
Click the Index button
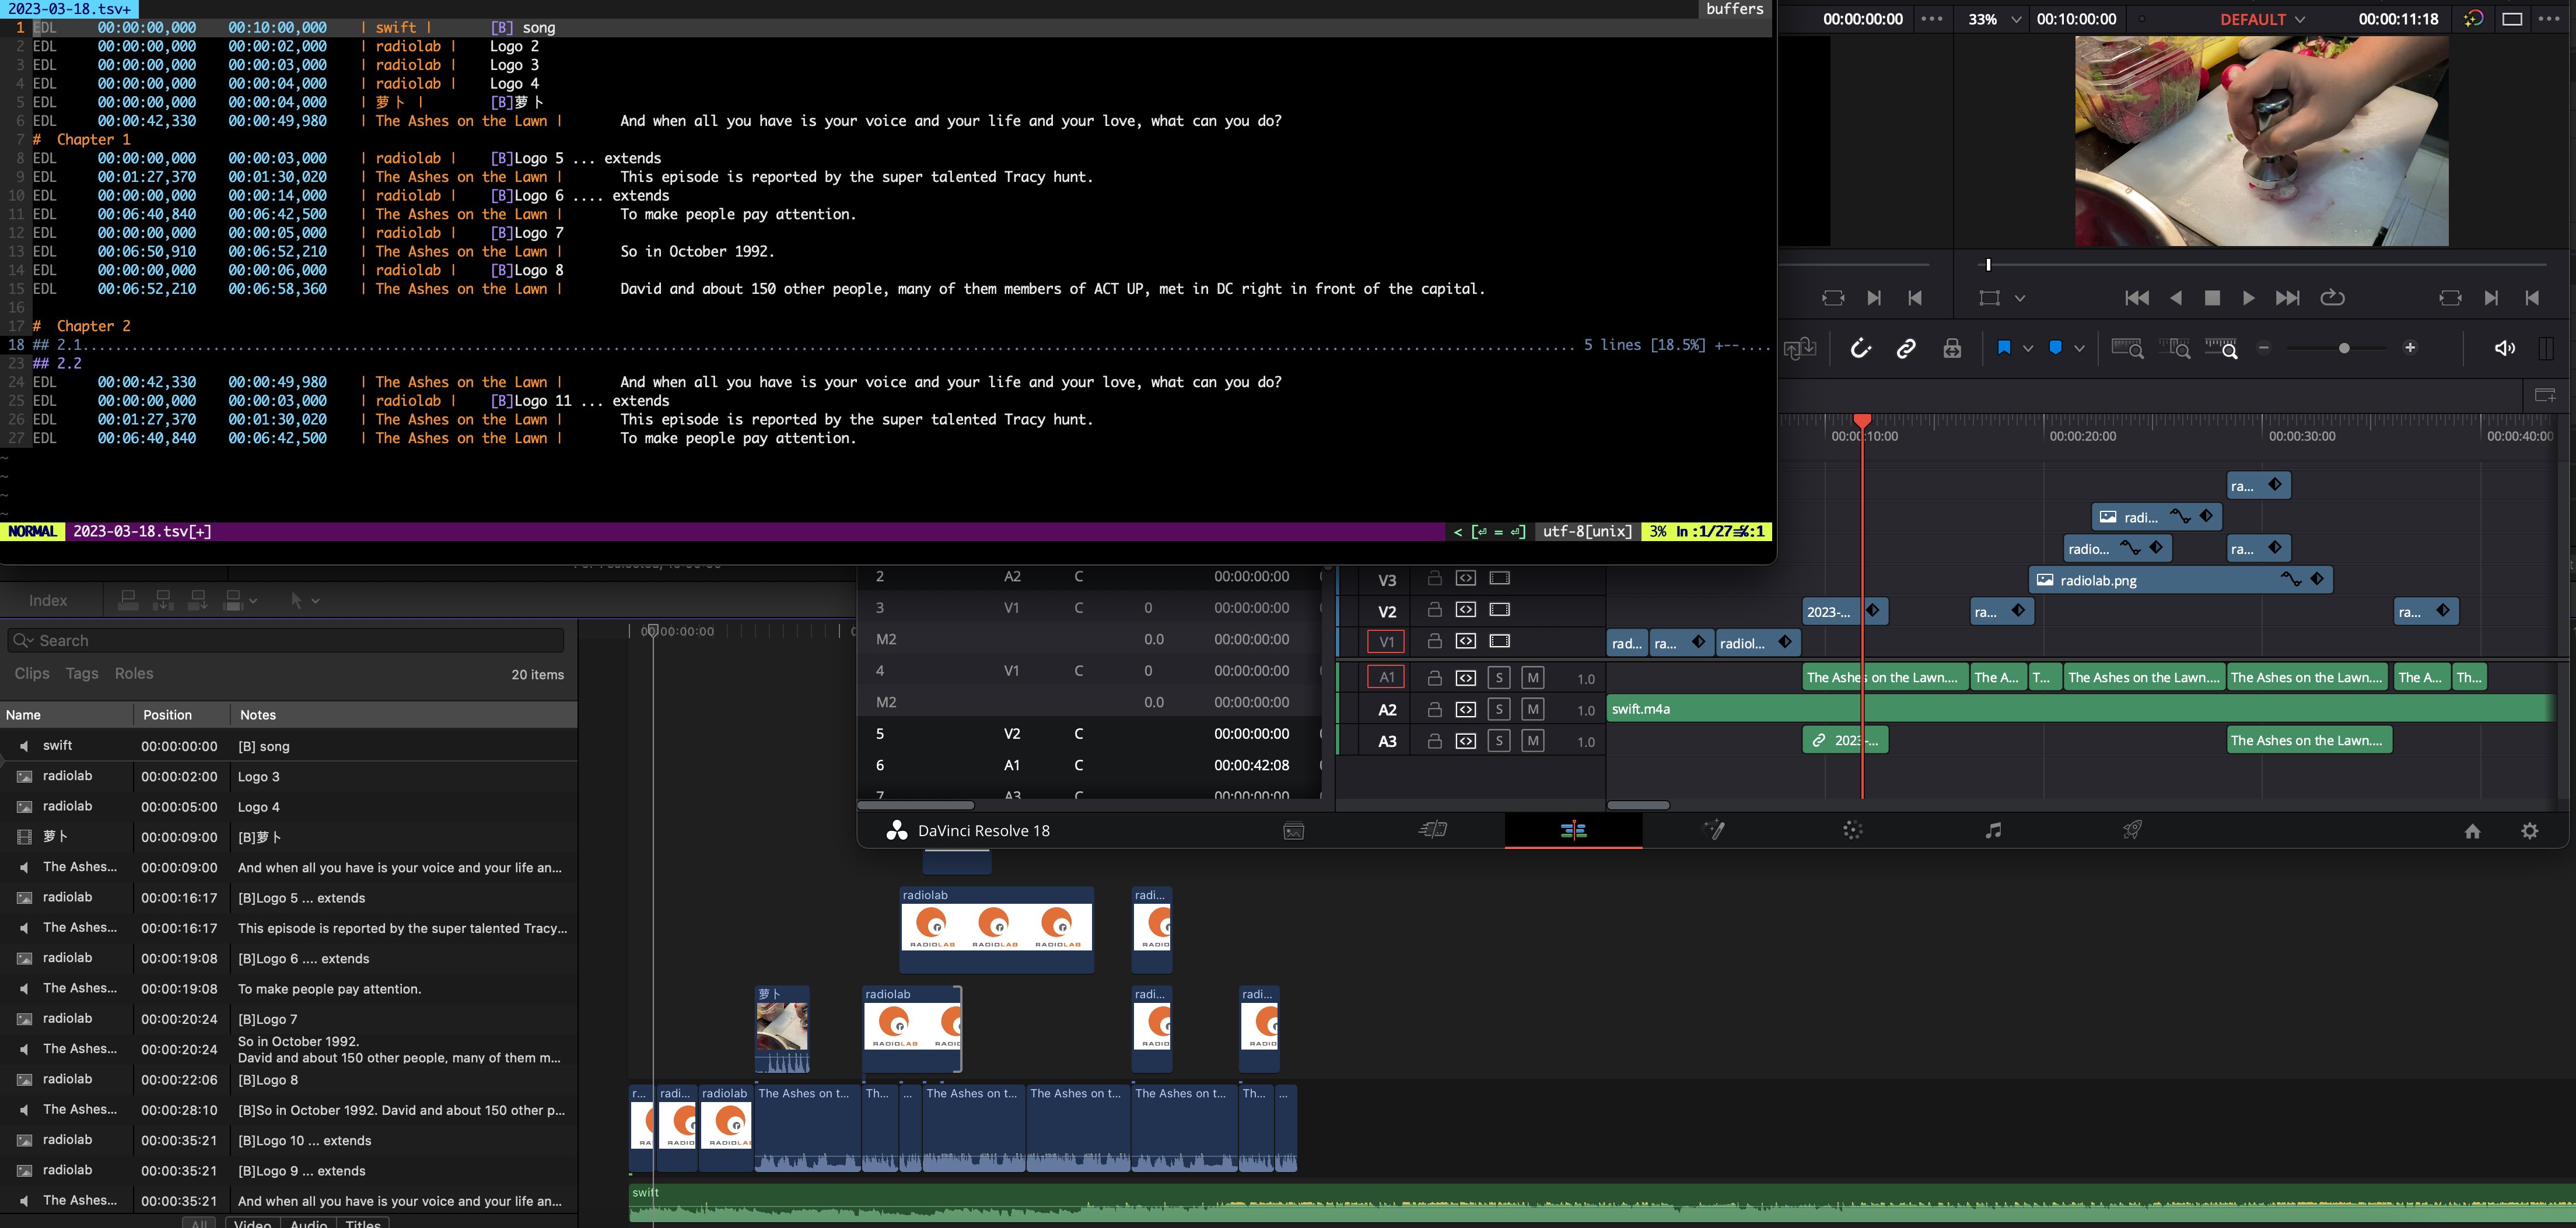[48, 601]
